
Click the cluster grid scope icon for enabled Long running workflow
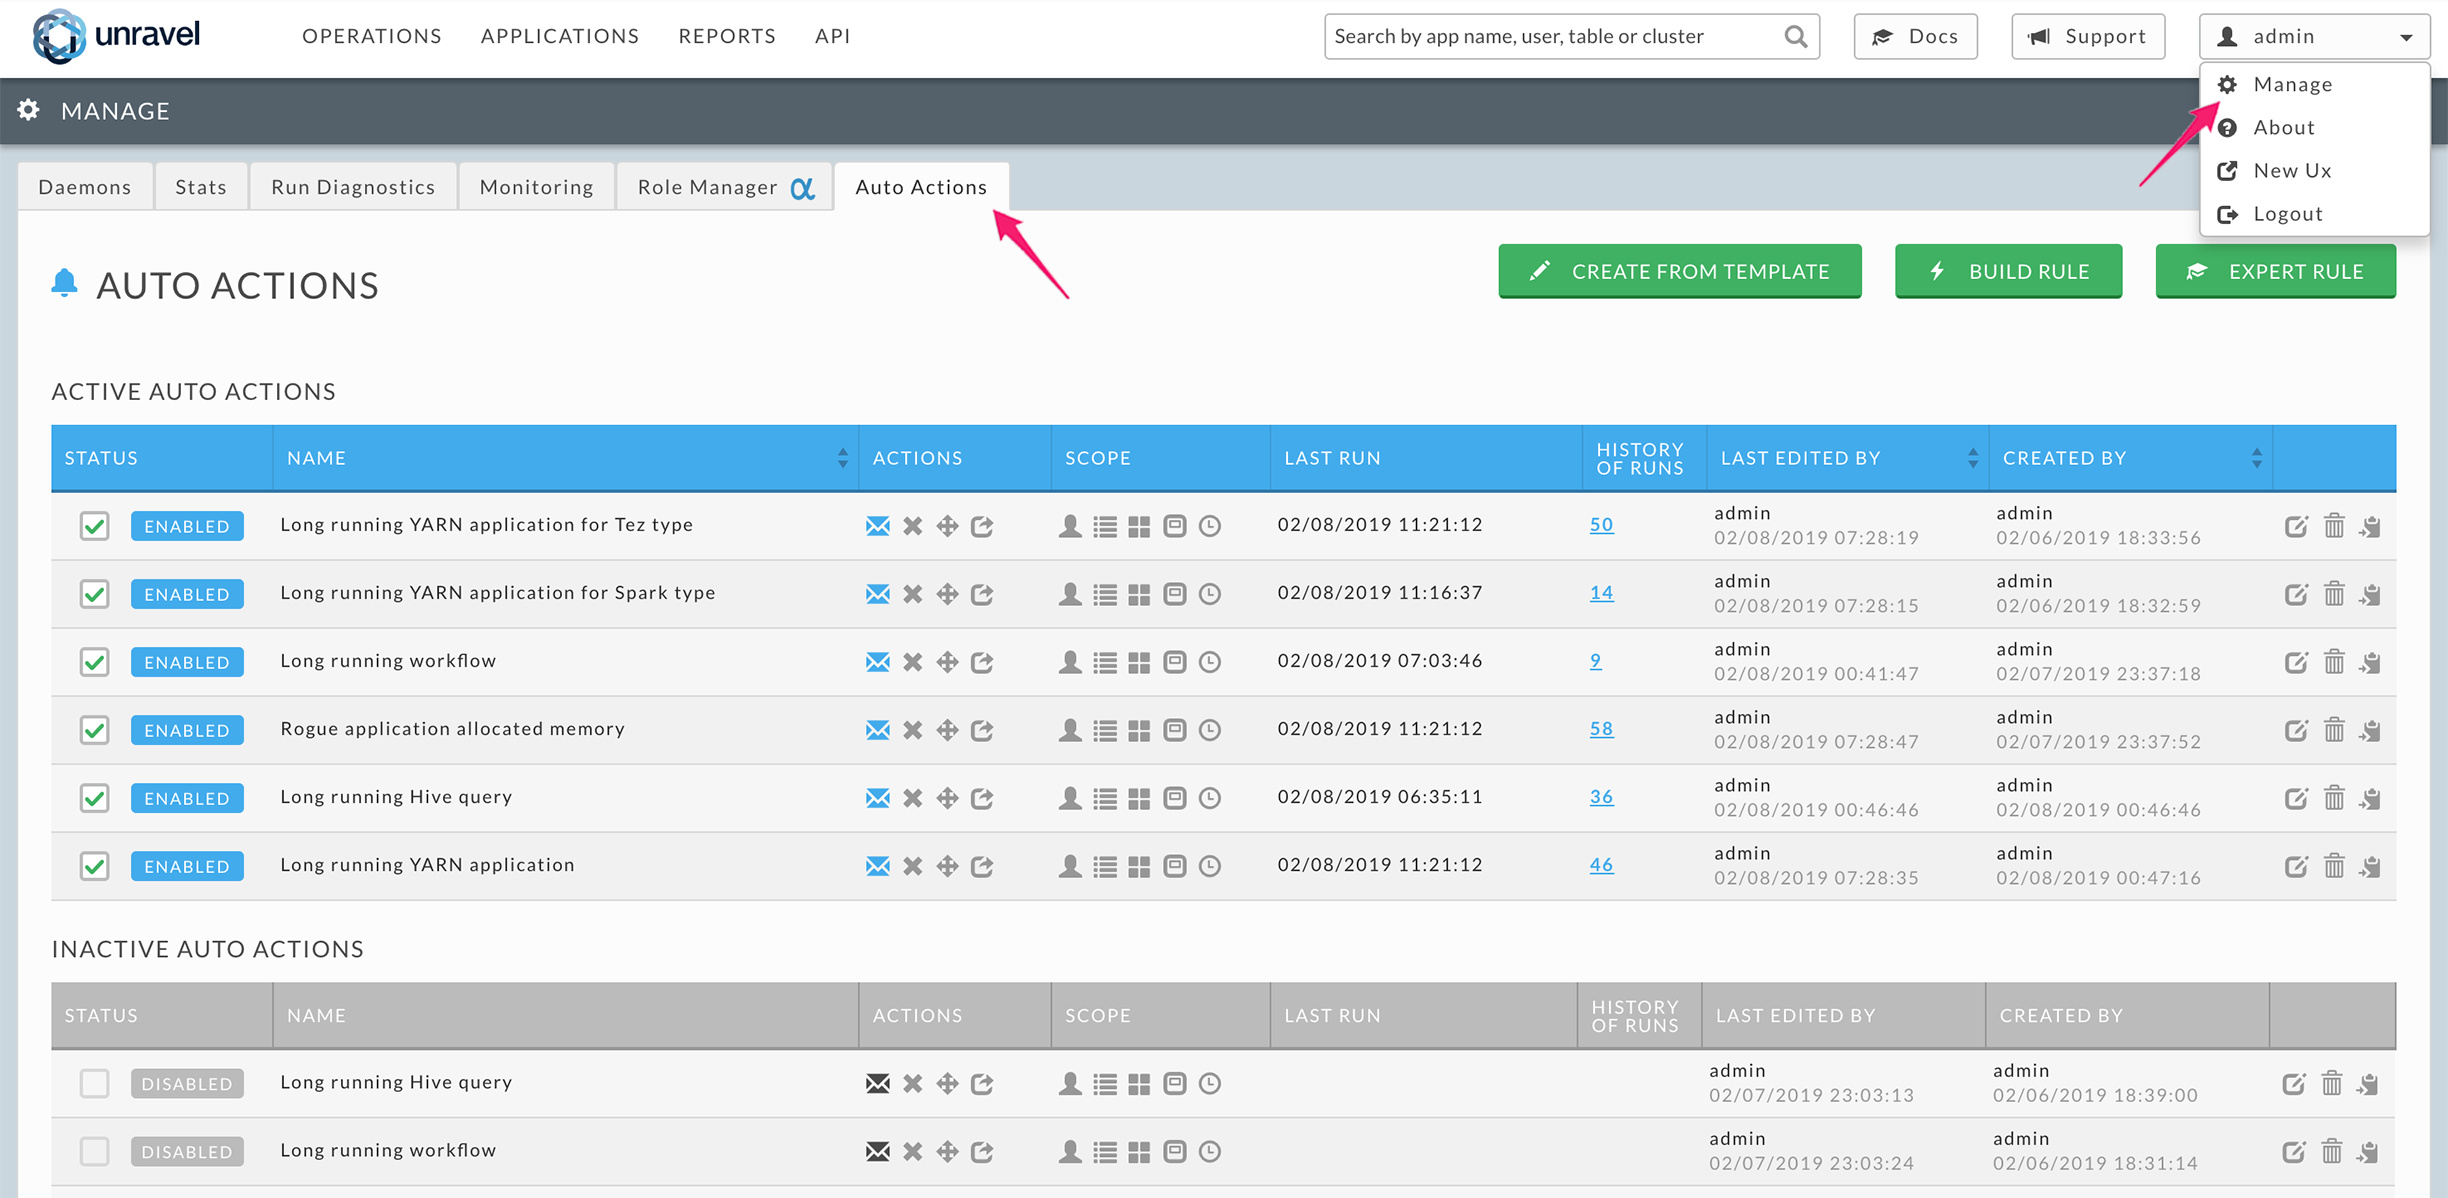coord(1139,662)
